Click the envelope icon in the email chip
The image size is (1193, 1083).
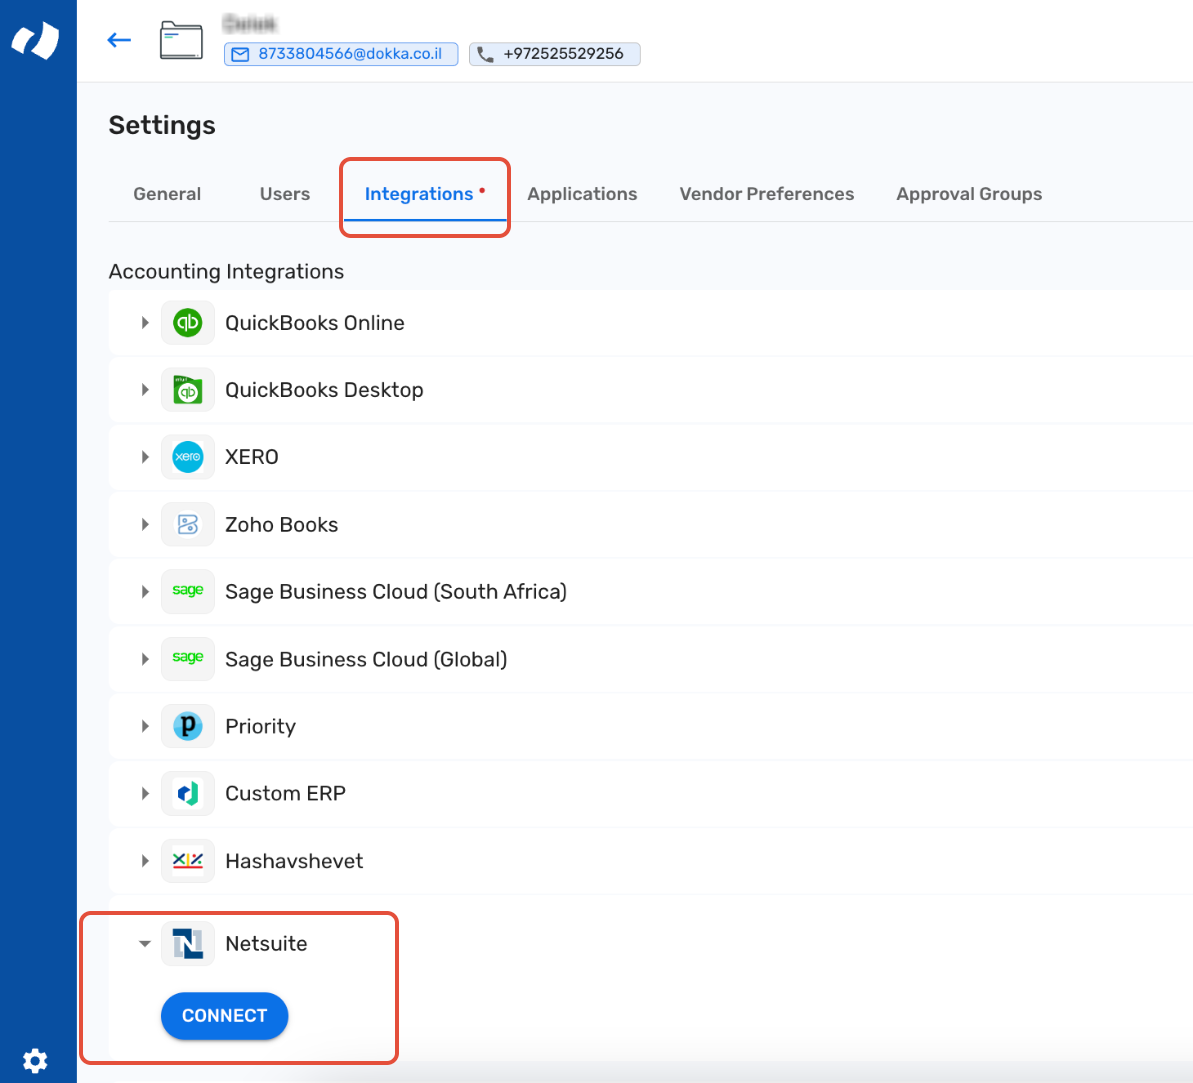[x=240, y=54]
